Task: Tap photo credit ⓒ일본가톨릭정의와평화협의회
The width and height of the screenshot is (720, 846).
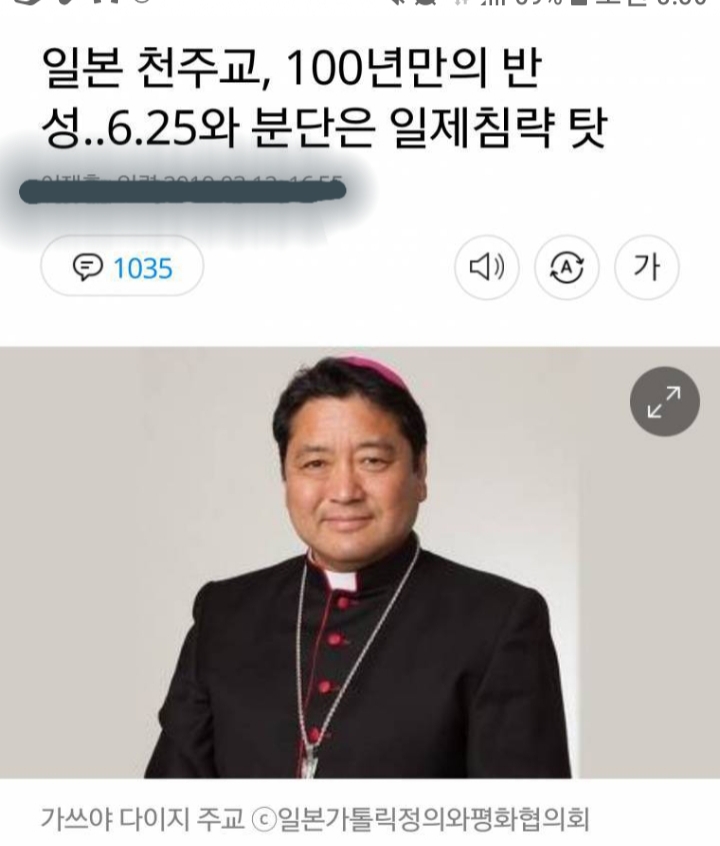Action: [x=420, y=818]
